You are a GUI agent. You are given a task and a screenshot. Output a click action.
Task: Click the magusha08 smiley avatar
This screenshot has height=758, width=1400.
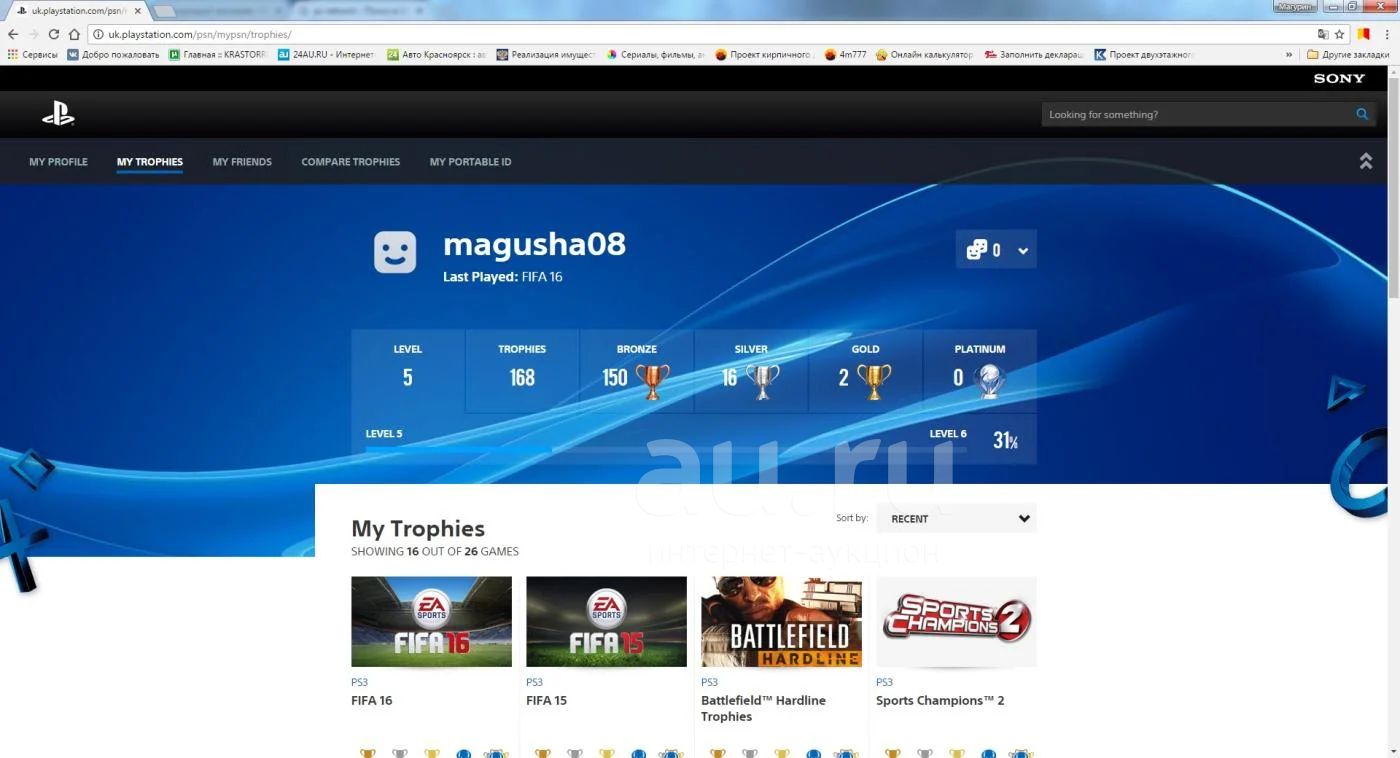coord(395,252)
